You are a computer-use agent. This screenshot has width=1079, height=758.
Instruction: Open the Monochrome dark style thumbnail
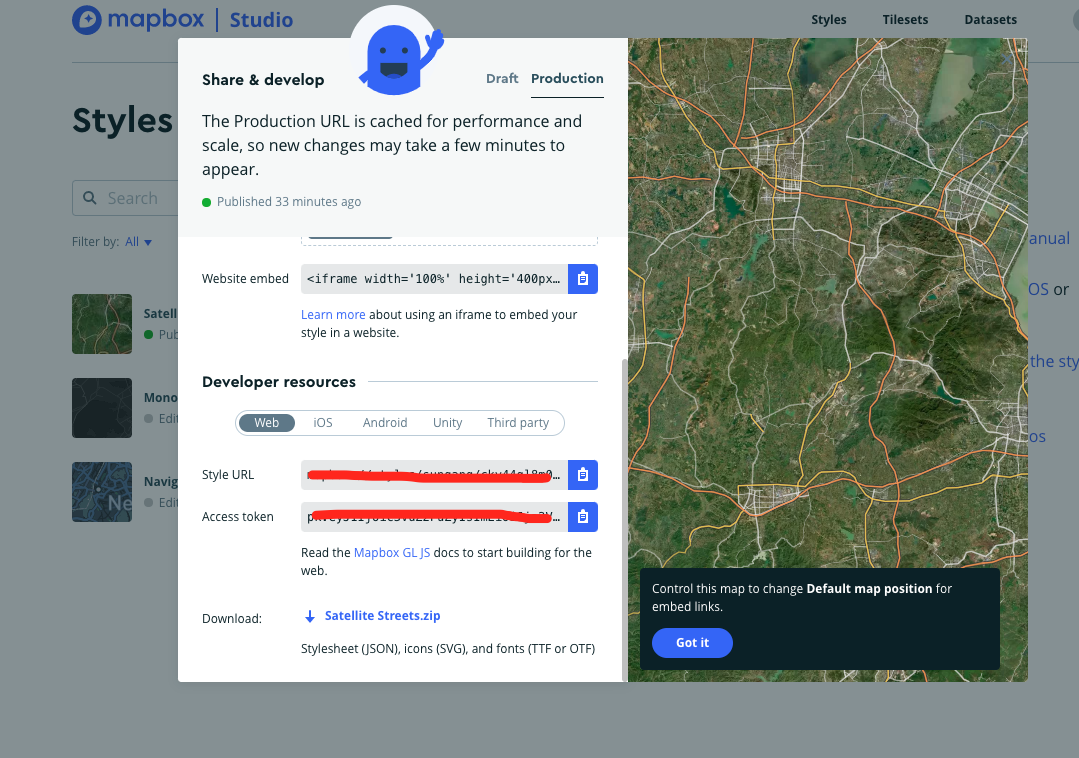(x=102, y=408)
